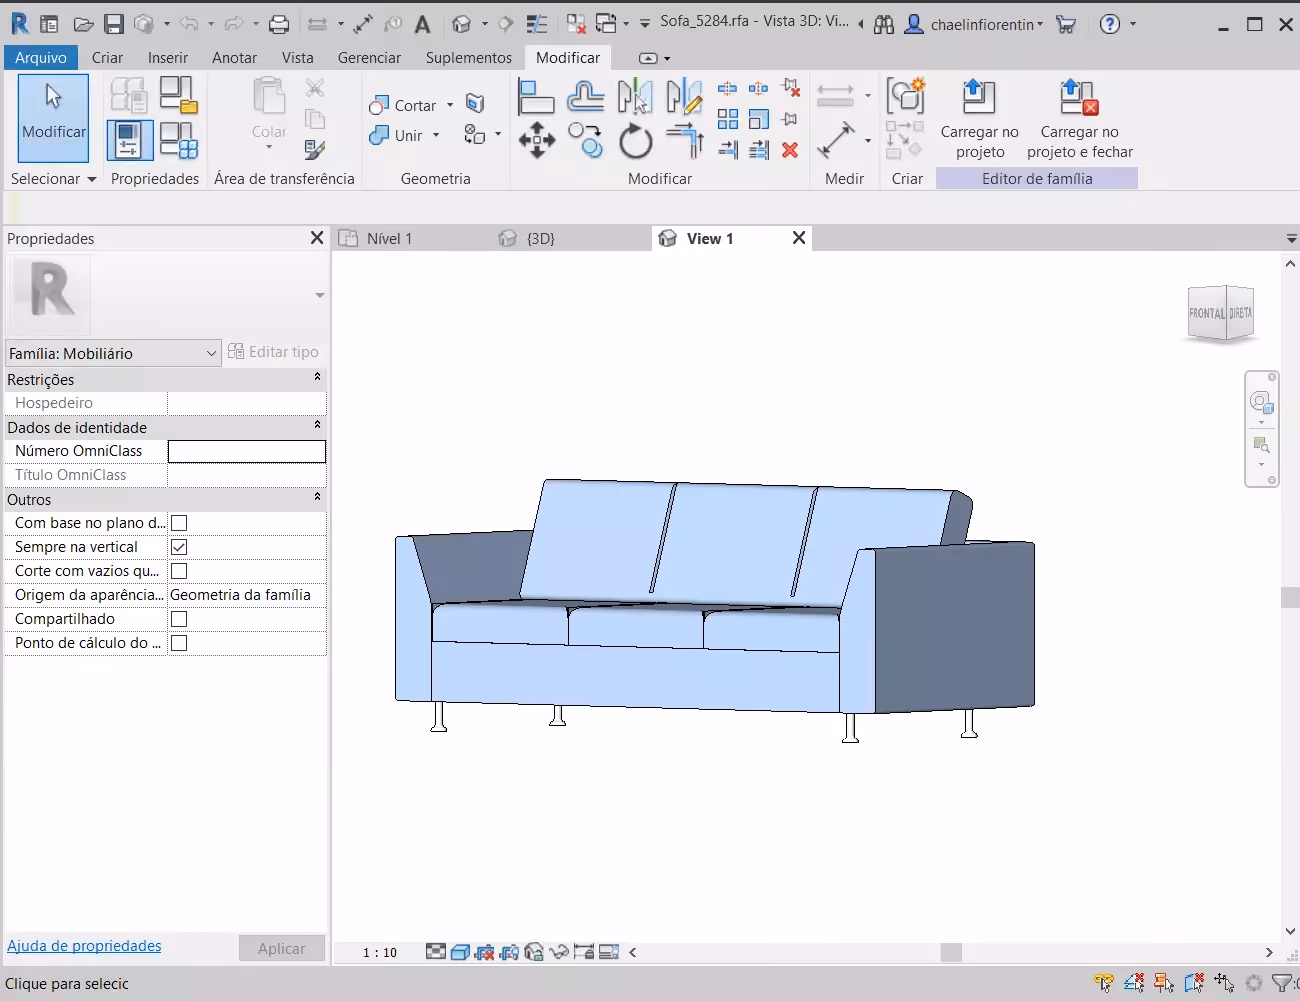Click the Número OmniClass input field

[247, 451]
